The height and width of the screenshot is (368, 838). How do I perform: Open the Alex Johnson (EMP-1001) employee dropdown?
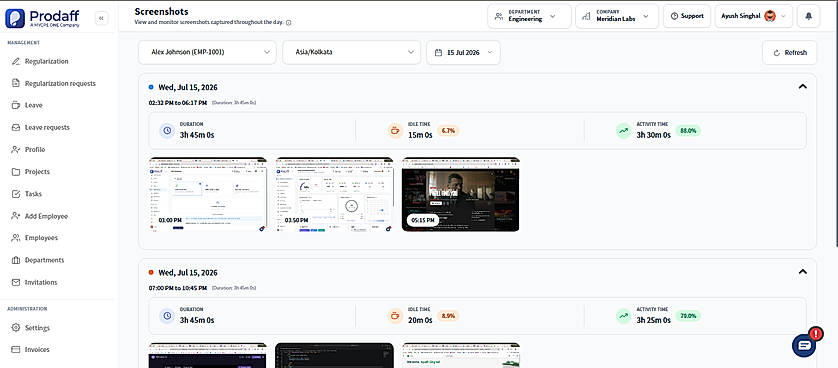[x=207, y=52]
